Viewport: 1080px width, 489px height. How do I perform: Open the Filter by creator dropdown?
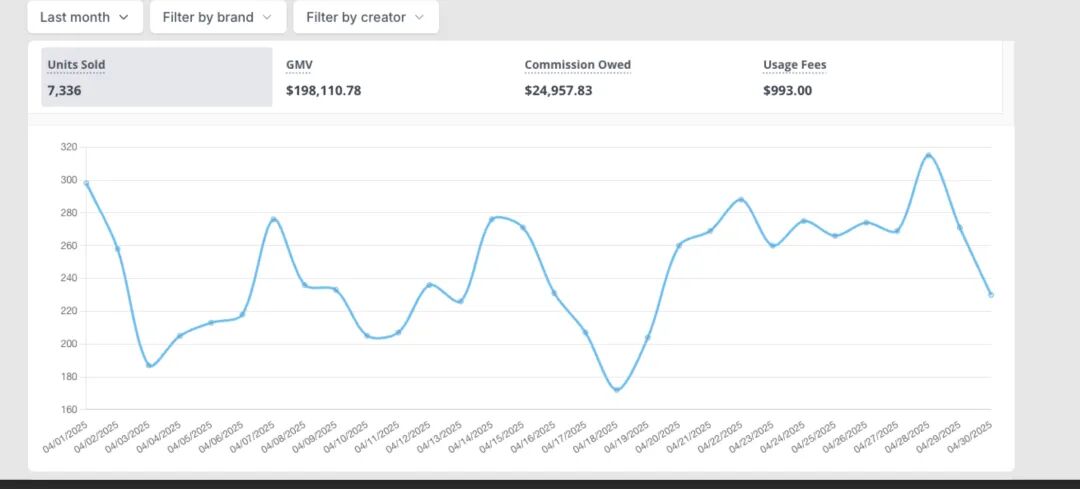pyautogui.click(x=366, y=17)
